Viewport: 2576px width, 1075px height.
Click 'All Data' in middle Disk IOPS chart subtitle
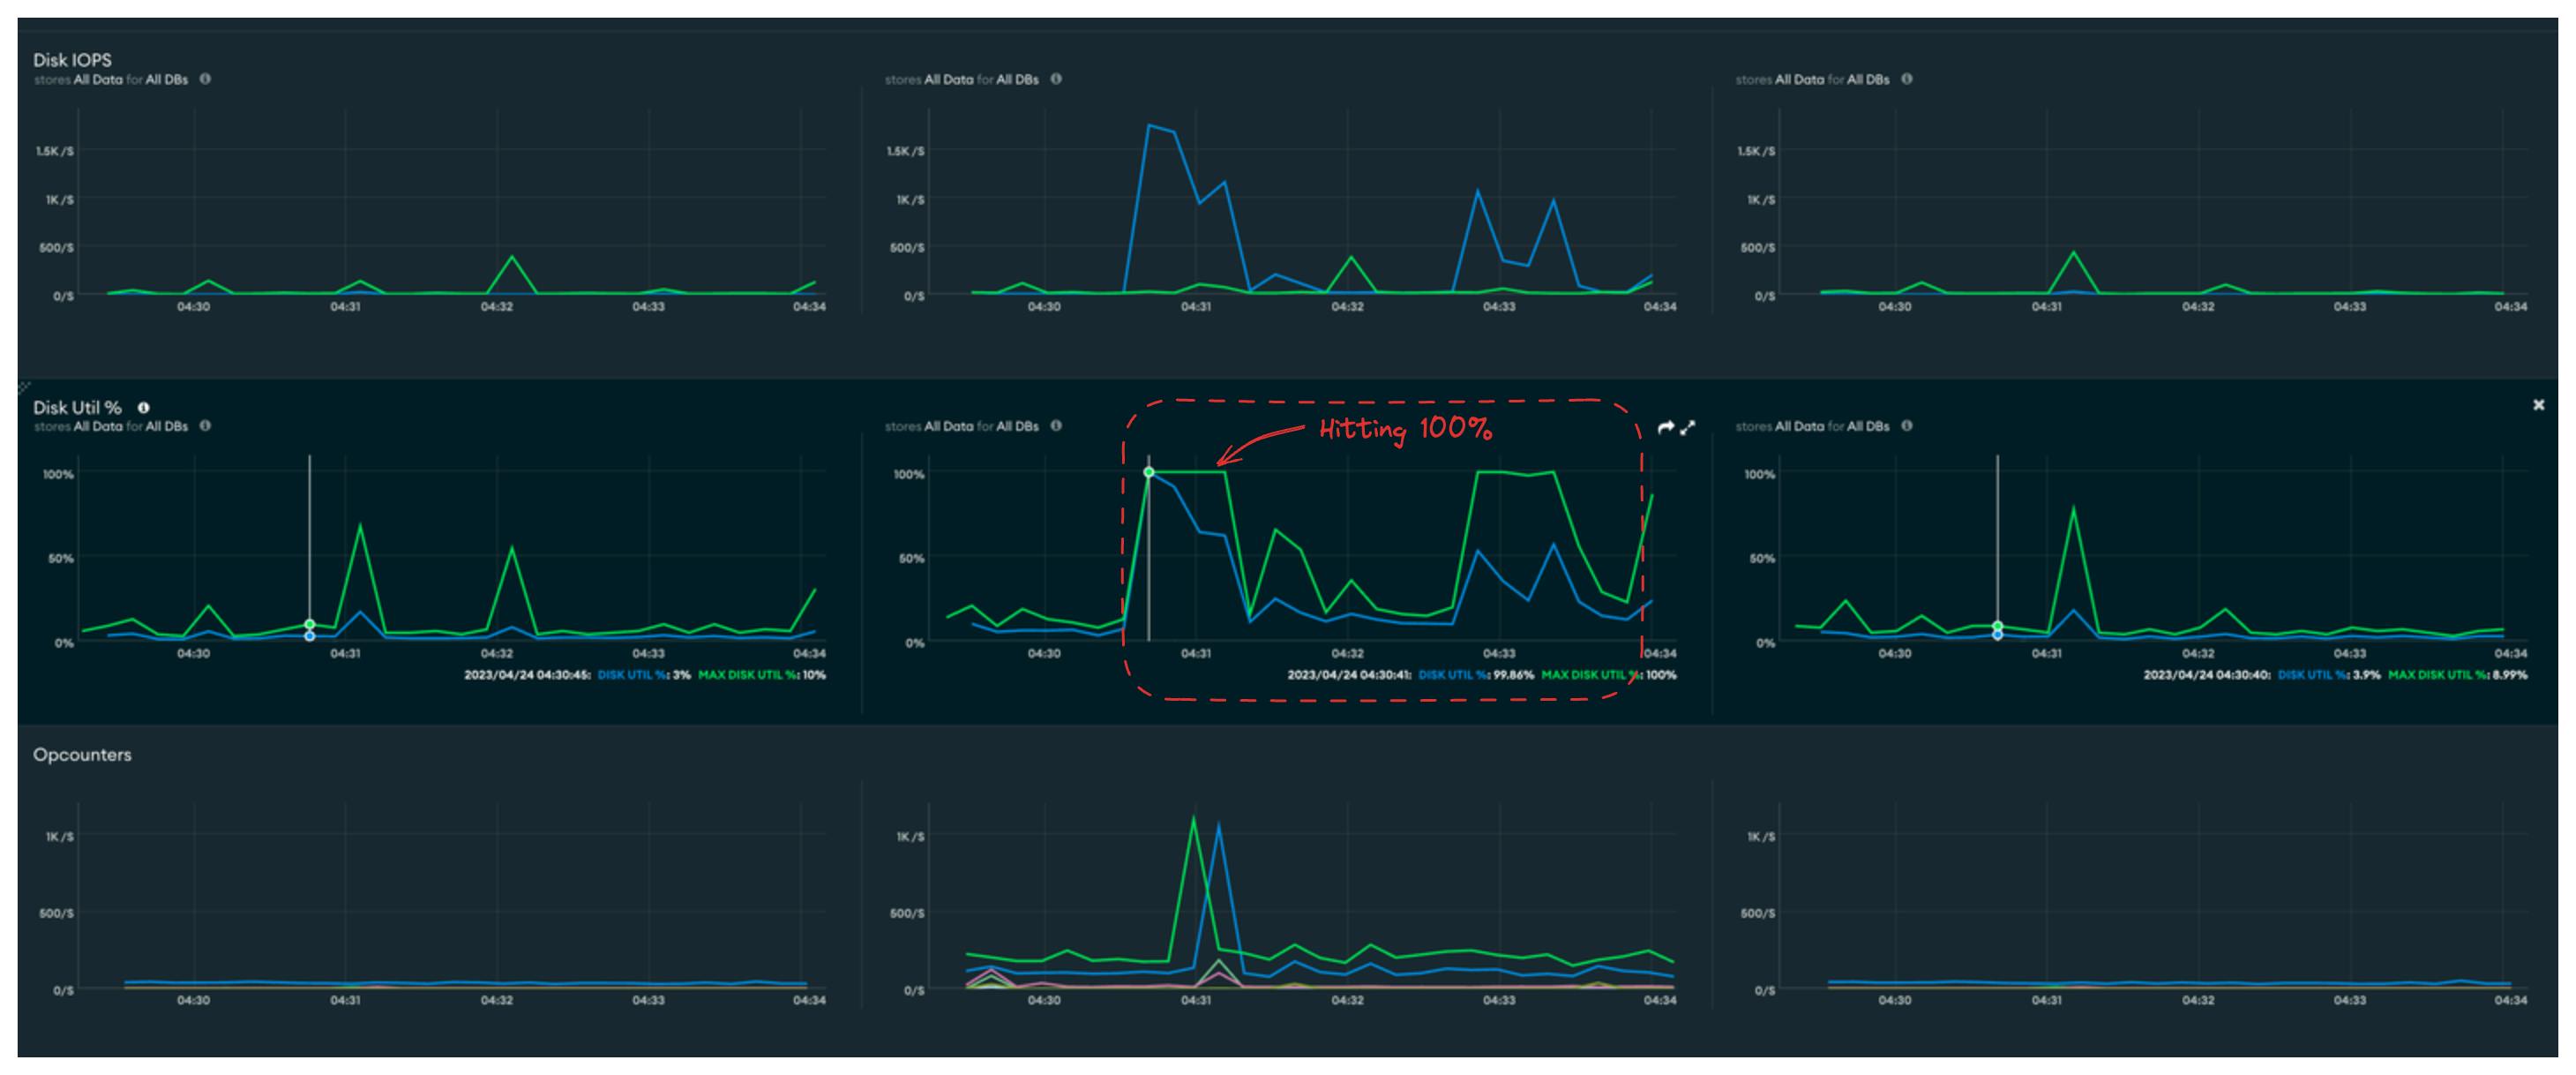(949, 79)
